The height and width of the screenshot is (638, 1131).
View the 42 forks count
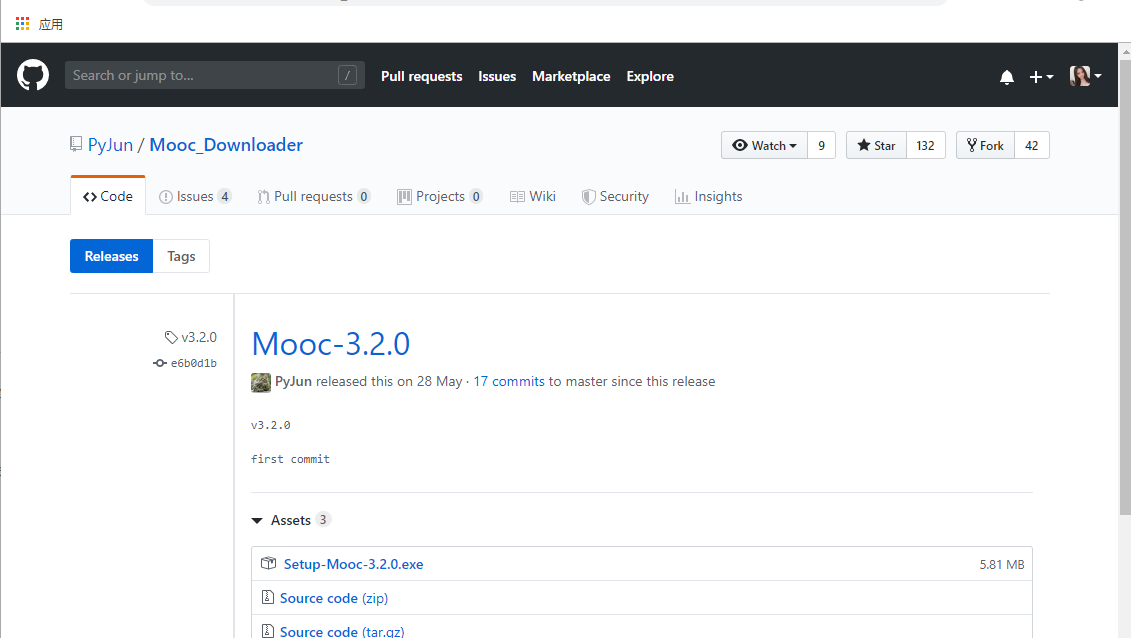click(x=1031, y=145)
